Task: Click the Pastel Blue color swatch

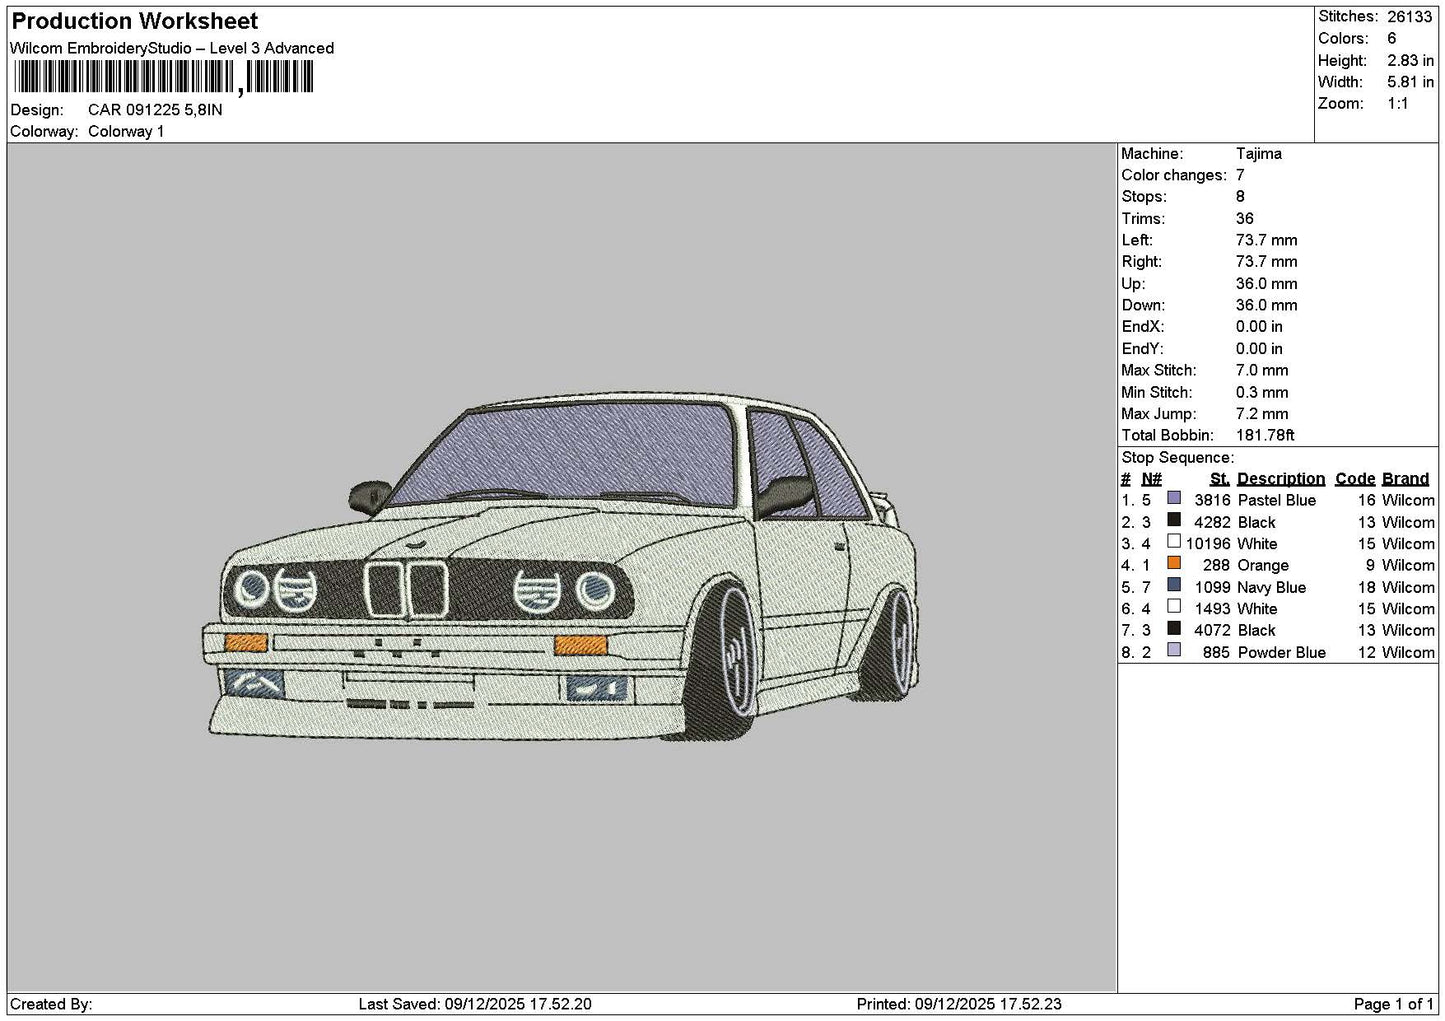Action: point(1174,498)
